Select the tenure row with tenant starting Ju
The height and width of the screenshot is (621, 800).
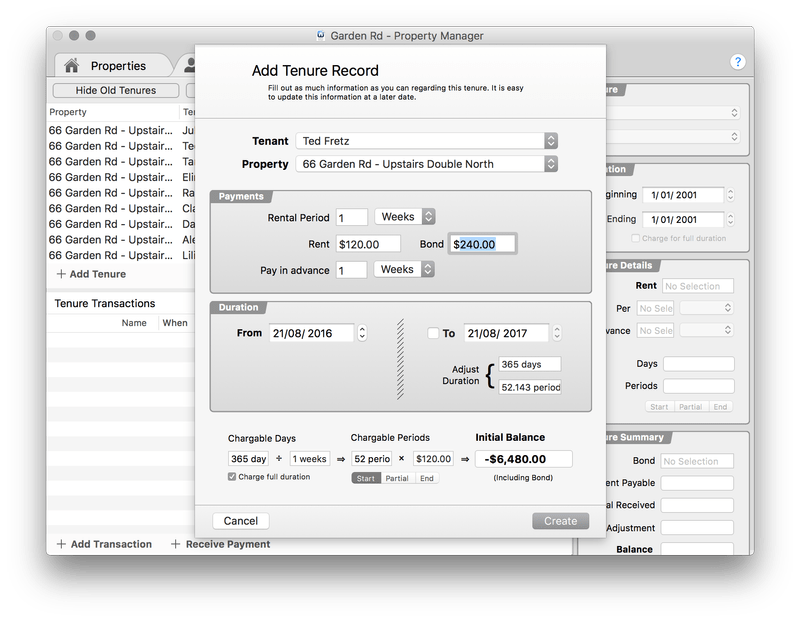point(121,131)
